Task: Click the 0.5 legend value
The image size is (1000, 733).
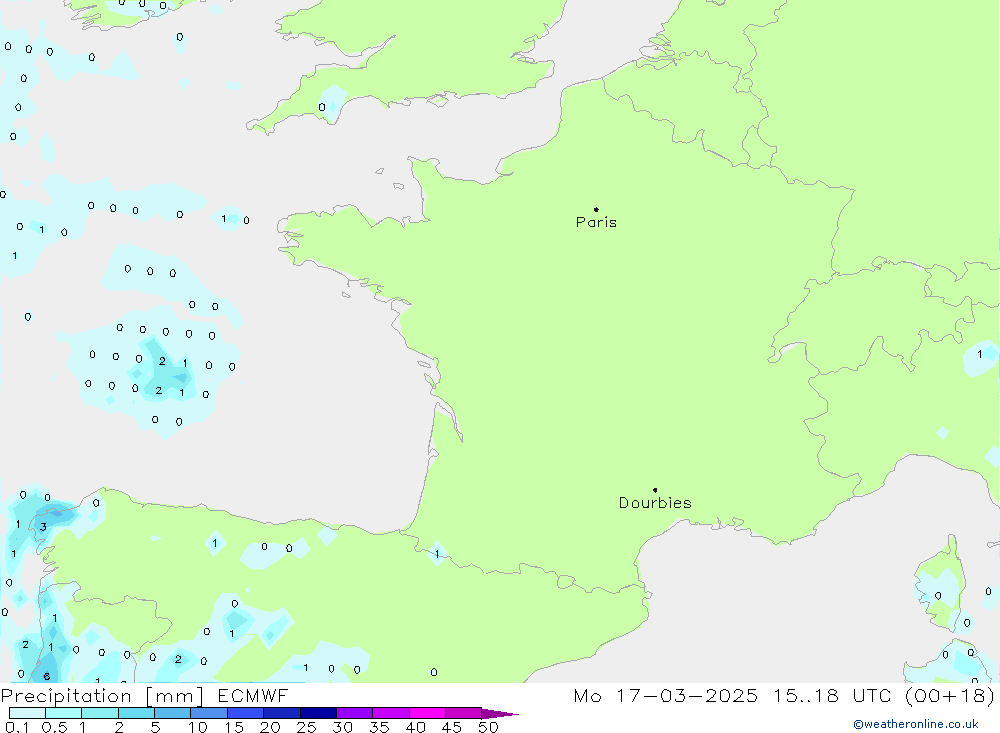Action: (54, 727)
